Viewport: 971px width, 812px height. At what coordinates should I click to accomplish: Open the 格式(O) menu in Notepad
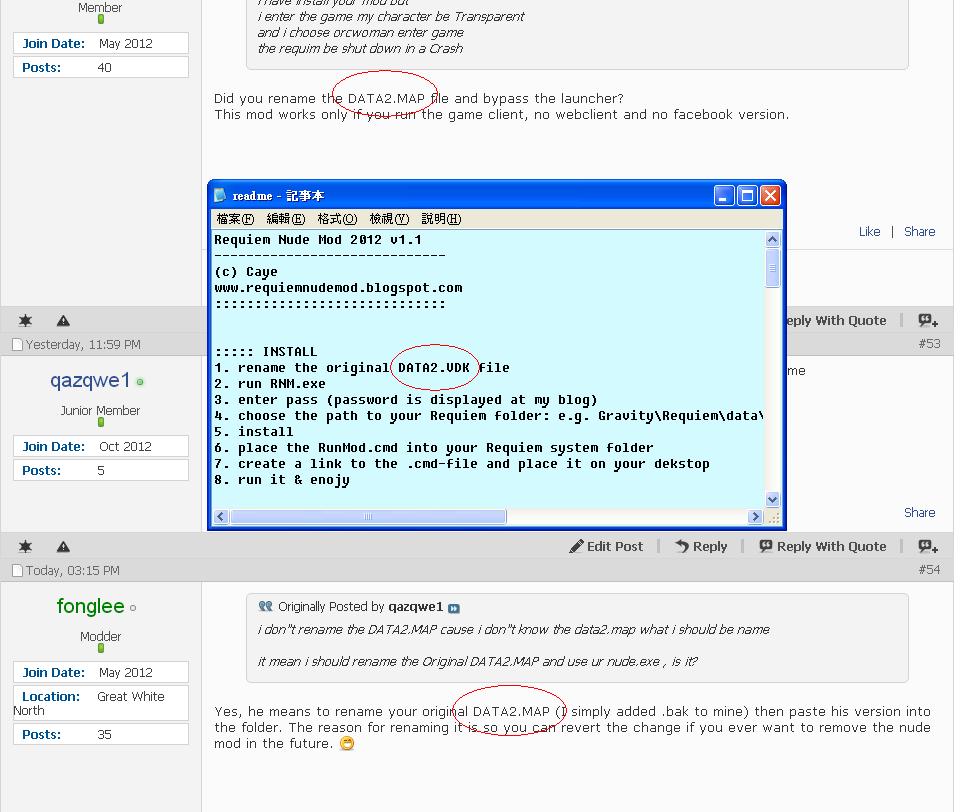(x=336, y=219)
